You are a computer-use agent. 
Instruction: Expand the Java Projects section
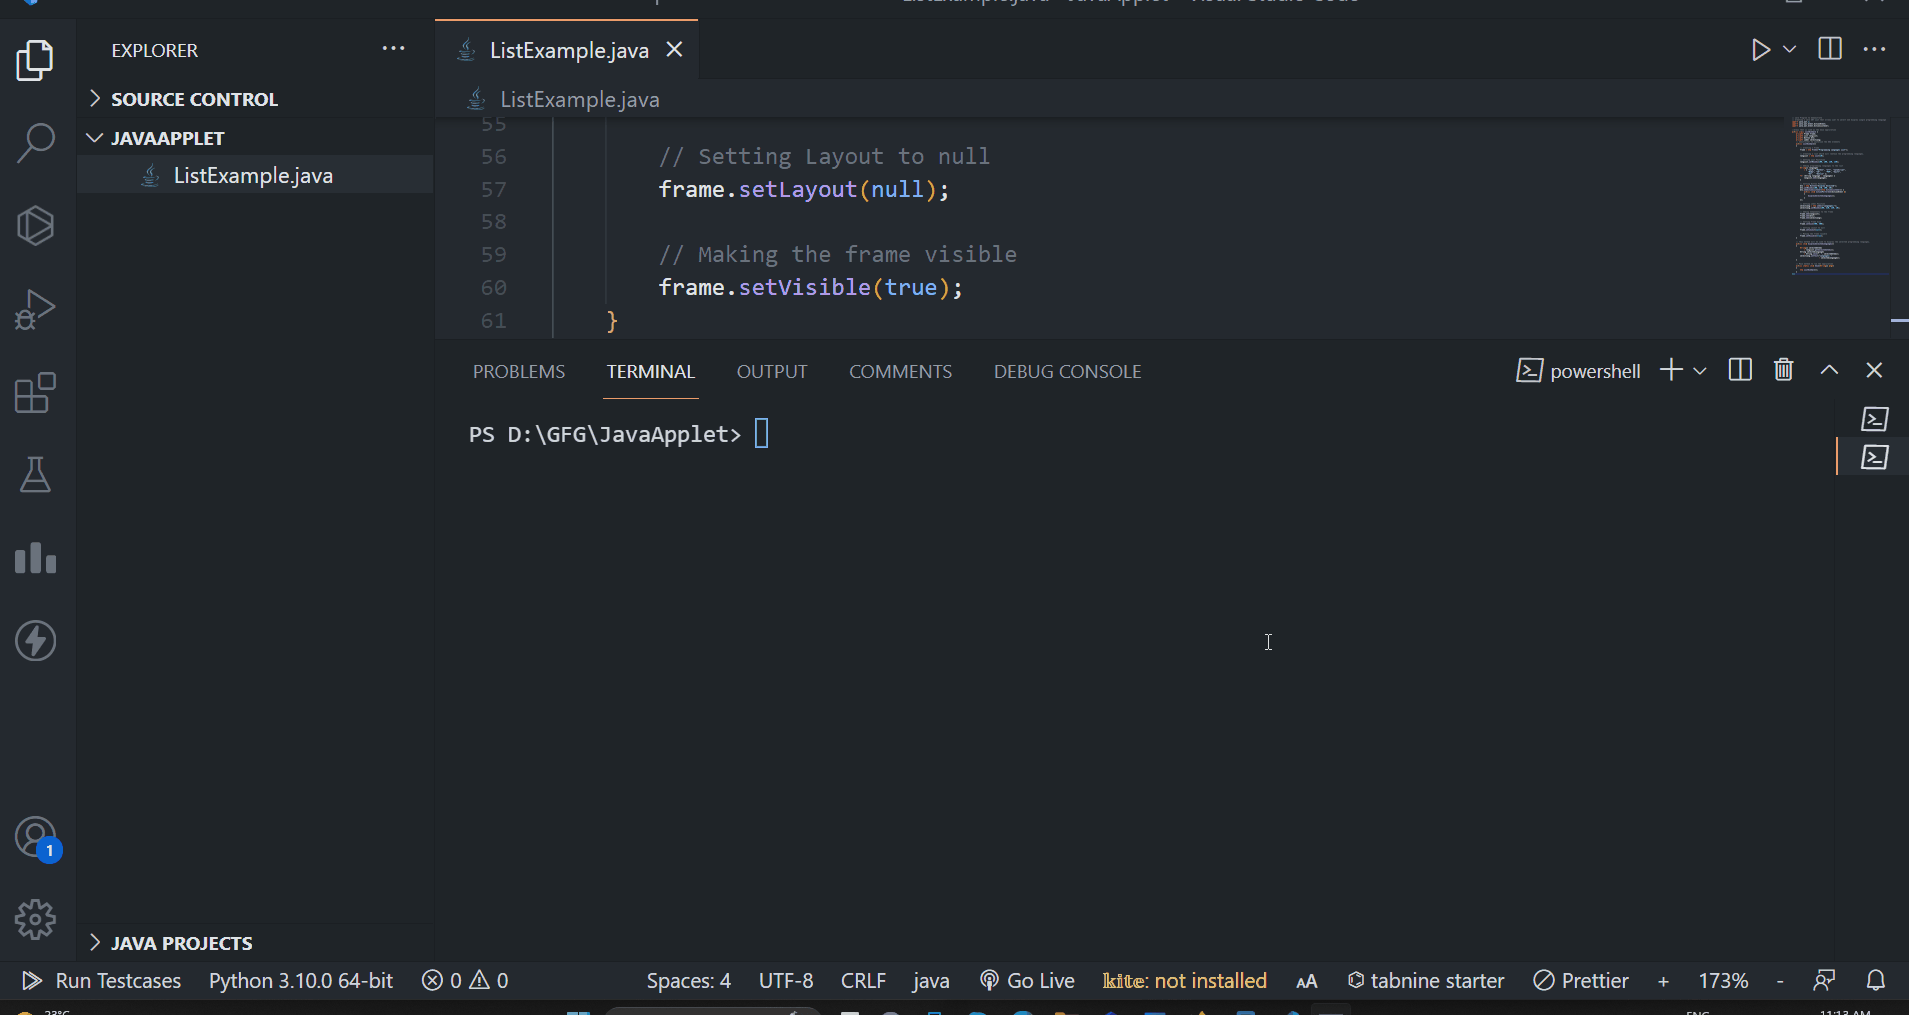(181, 943)
